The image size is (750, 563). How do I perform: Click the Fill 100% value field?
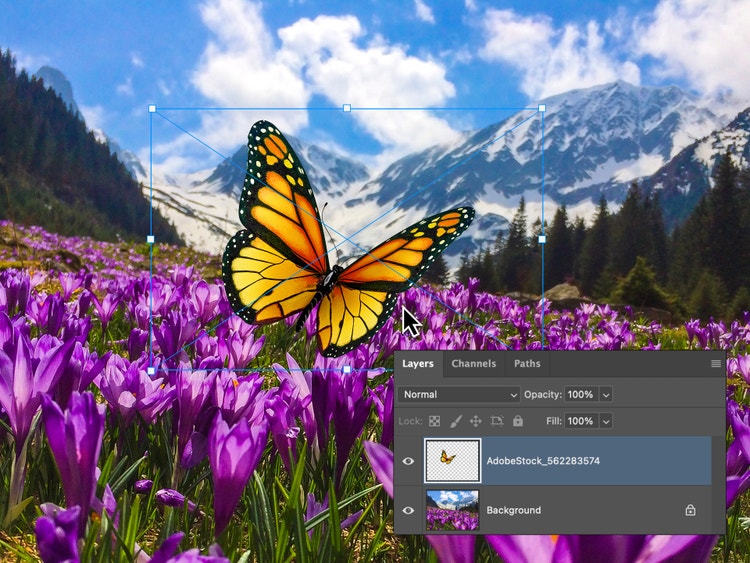[581, 421]
